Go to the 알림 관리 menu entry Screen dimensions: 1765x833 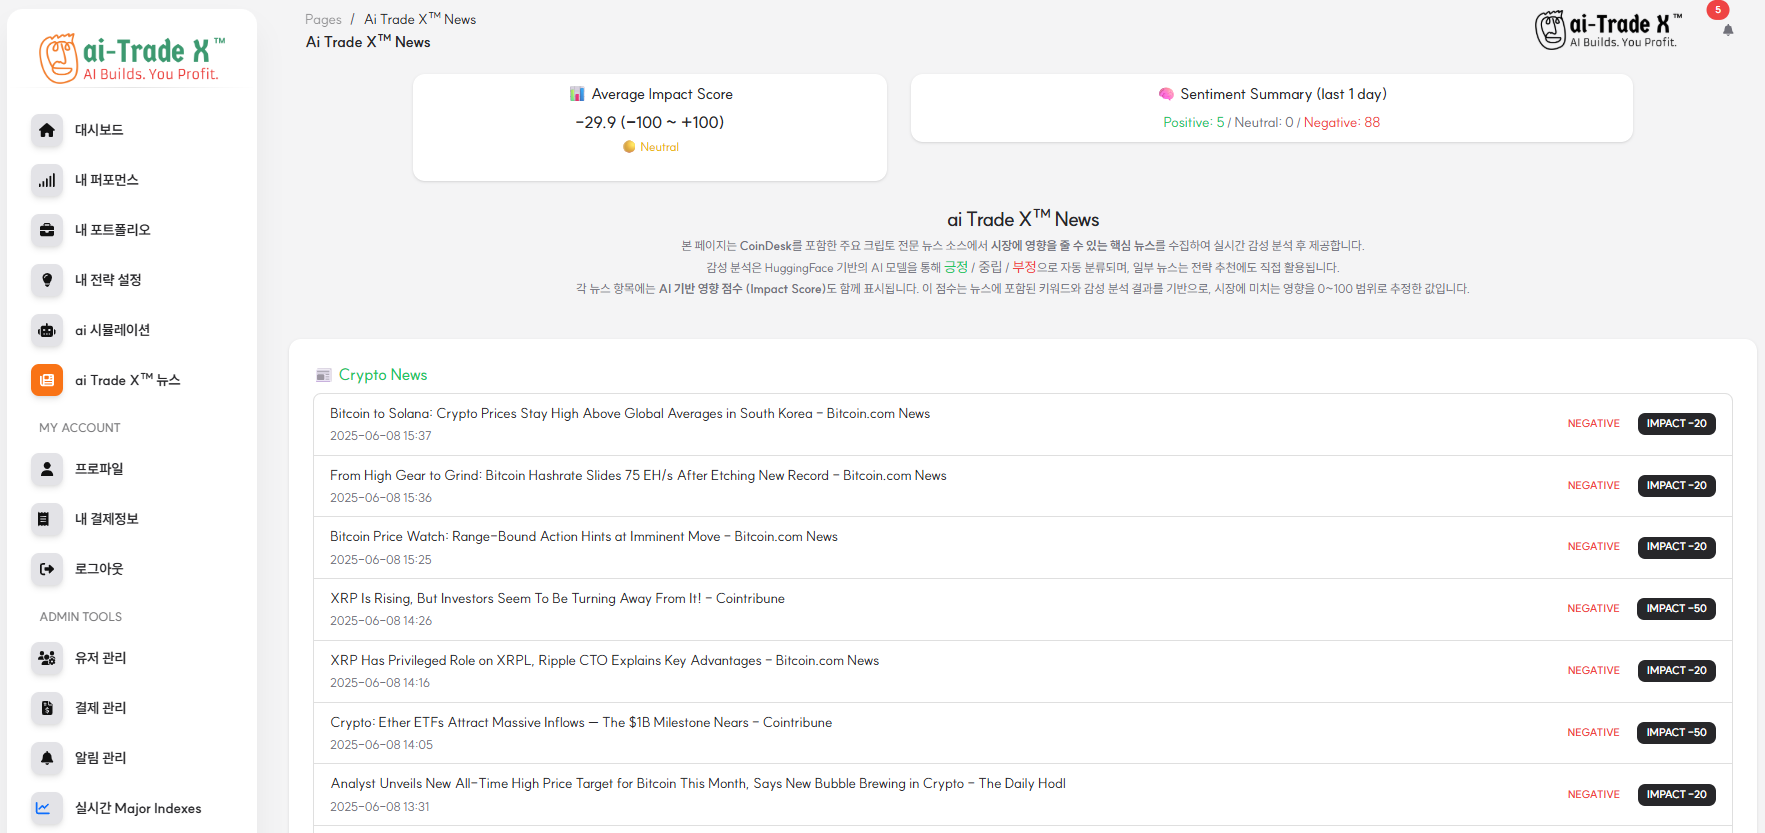[x=100, y=758]
